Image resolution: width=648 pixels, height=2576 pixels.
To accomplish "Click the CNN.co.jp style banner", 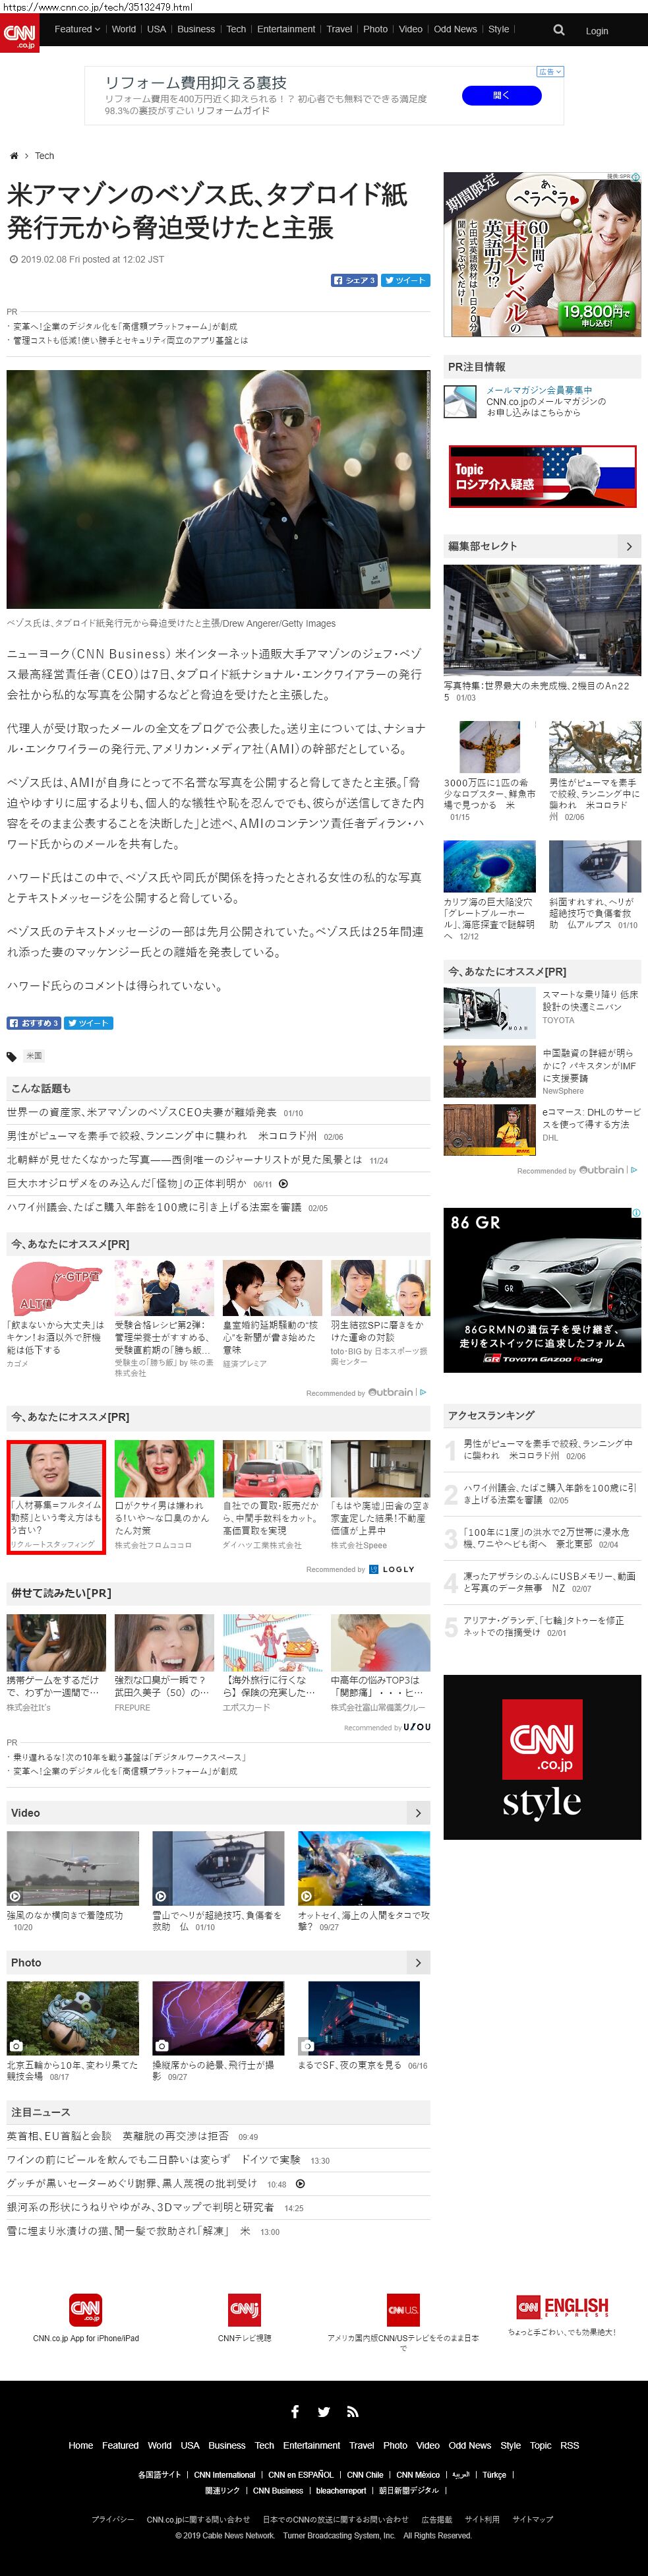I will pos(542,1757).
